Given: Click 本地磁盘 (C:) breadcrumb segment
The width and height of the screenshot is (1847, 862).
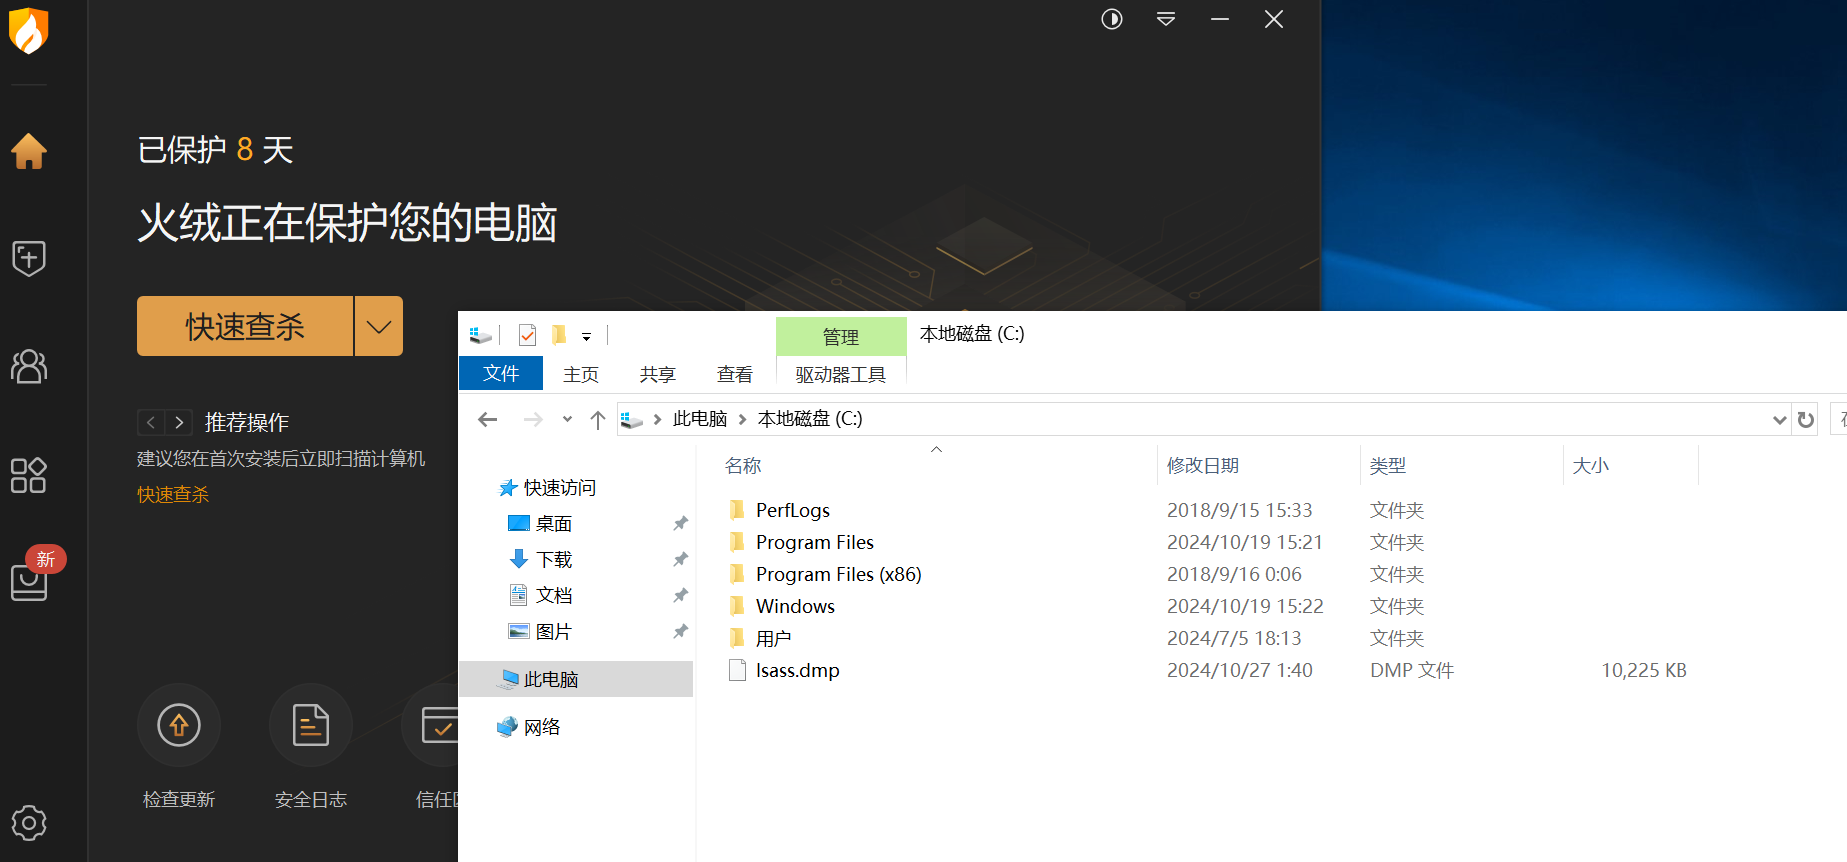Looking at the screenshot, I should click(810, 419).
